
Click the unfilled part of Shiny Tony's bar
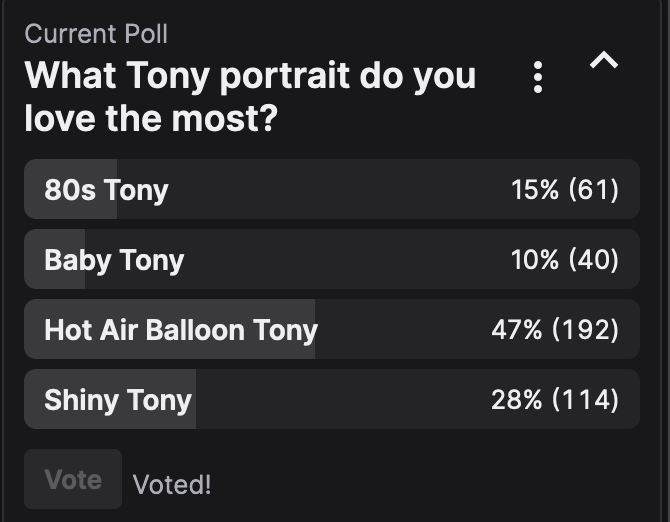(x=340, y=400)
